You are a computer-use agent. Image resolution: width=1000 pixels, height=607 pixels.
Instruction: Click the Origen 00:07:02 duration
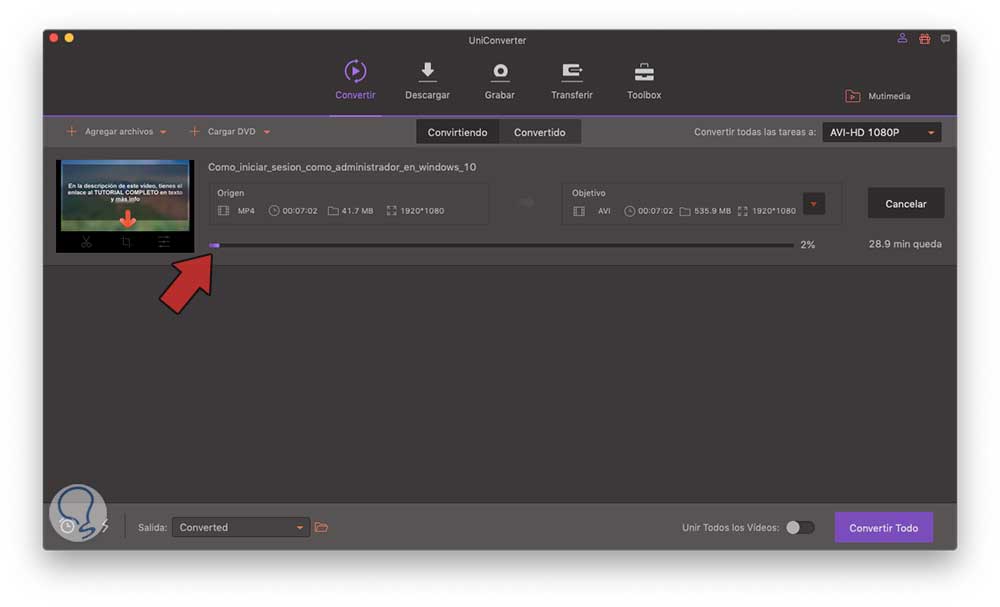(x=300, y=210)
